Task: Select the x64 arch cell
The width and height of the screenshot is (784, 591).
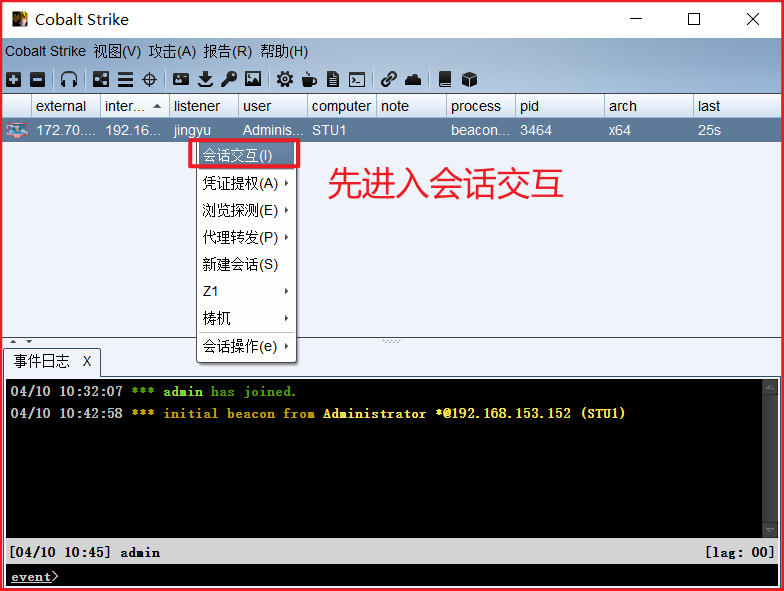Action: click(649, 130)
